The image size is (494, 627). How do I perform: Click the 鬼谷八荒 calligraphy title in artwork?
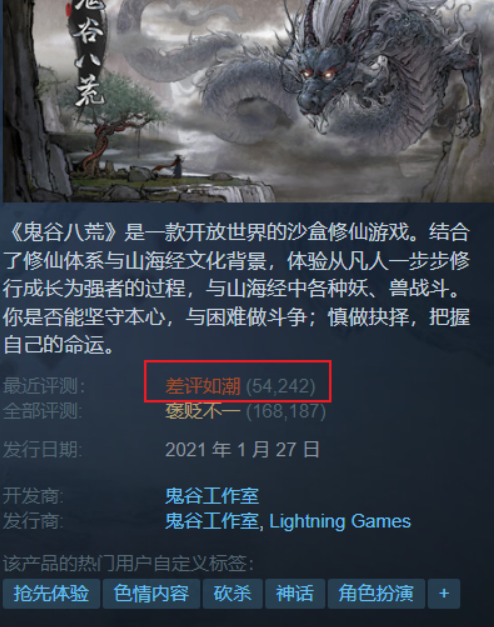pos(90,52)
